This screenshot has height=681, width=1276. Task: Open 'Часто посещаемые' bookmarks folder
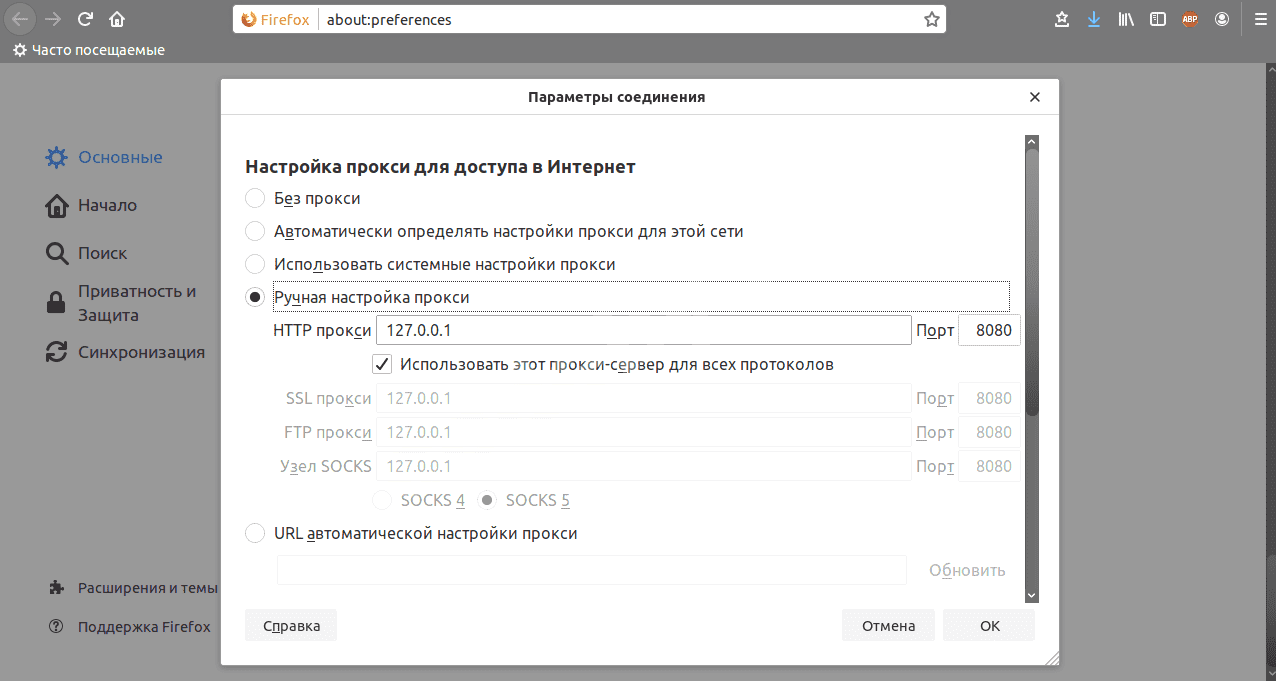click(88, 50)
